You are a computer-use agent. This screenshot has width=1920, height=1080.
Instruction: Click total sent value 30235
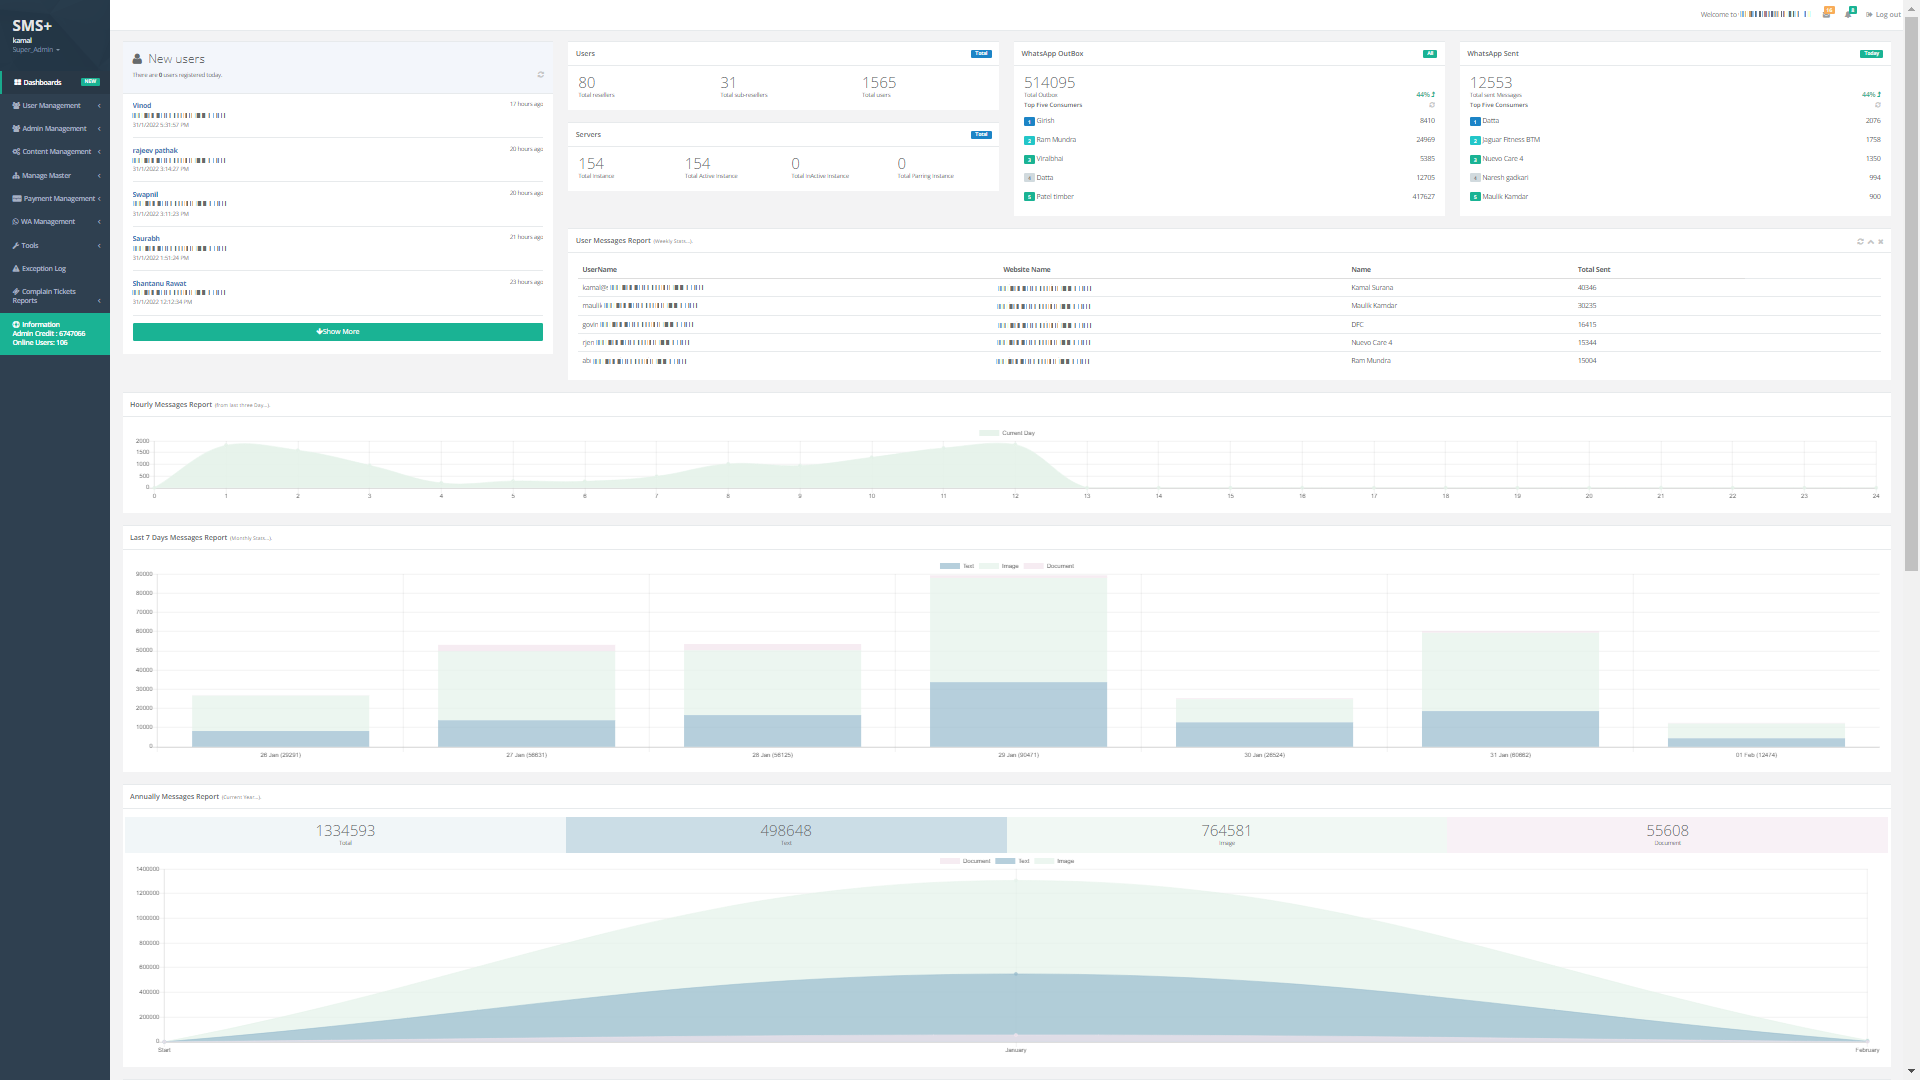1587,306
